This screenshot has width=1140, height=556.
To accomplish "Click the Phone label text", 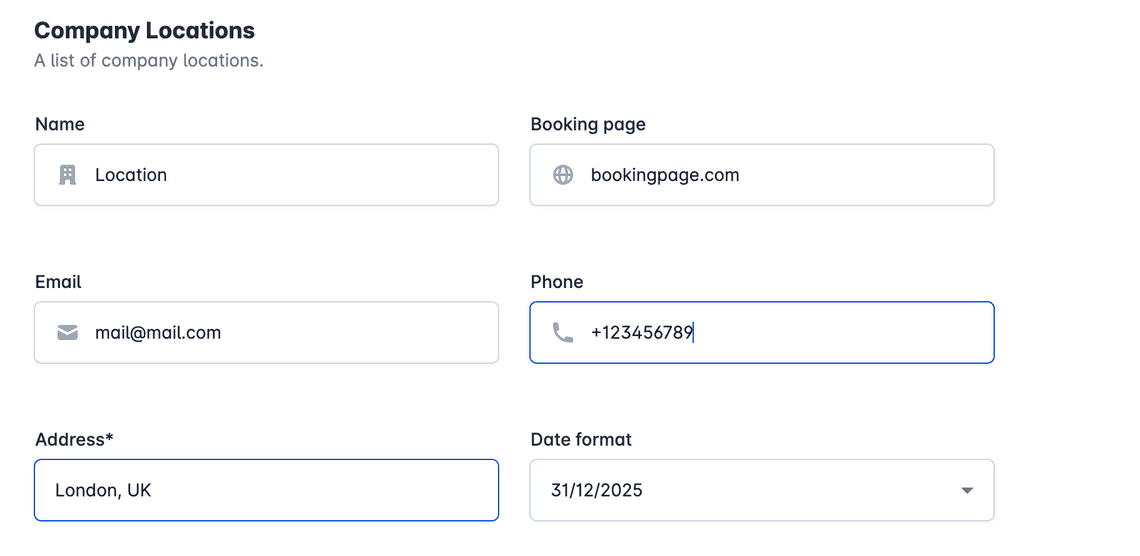I will pos(557,282).
